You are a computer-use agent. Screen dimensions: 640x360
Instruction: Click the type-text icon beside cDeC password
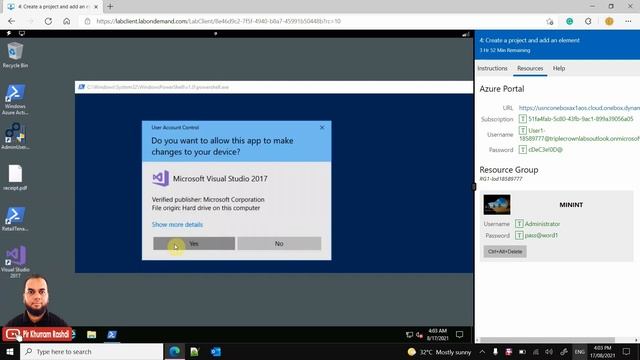coord(522,149)
